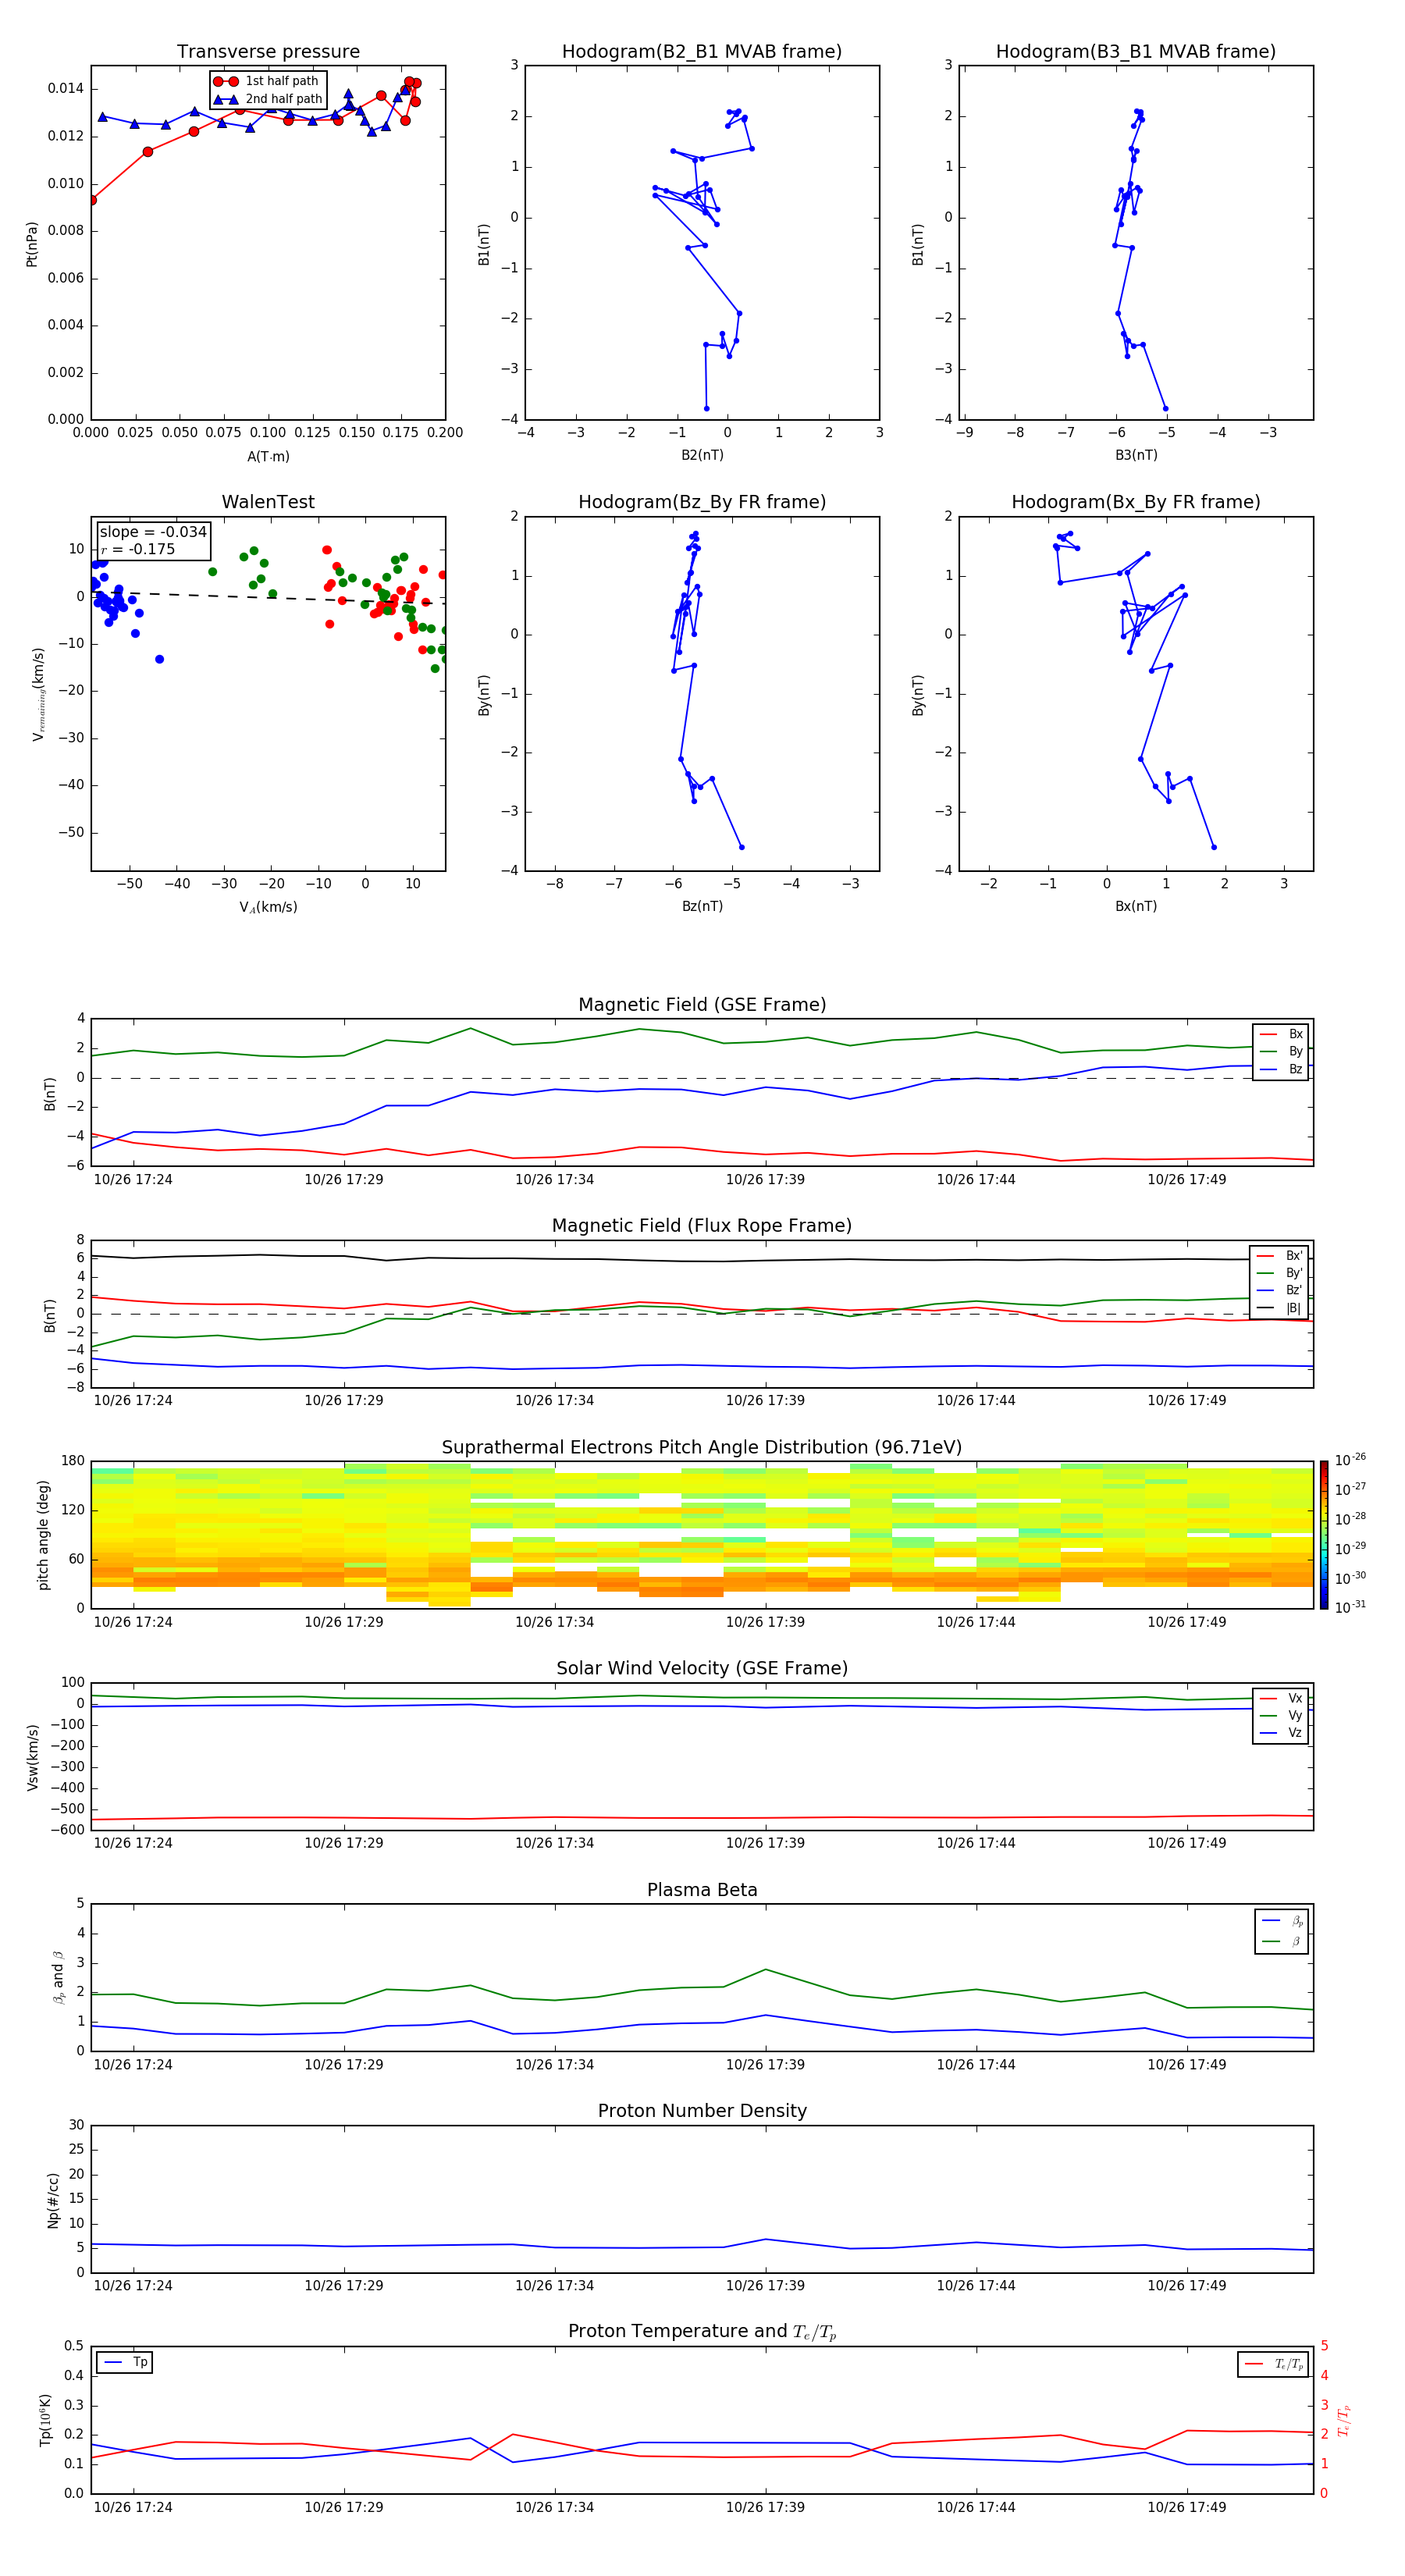Click the 'Hodogram(B2_B1 MVAB frame)' title

point(702,52)
